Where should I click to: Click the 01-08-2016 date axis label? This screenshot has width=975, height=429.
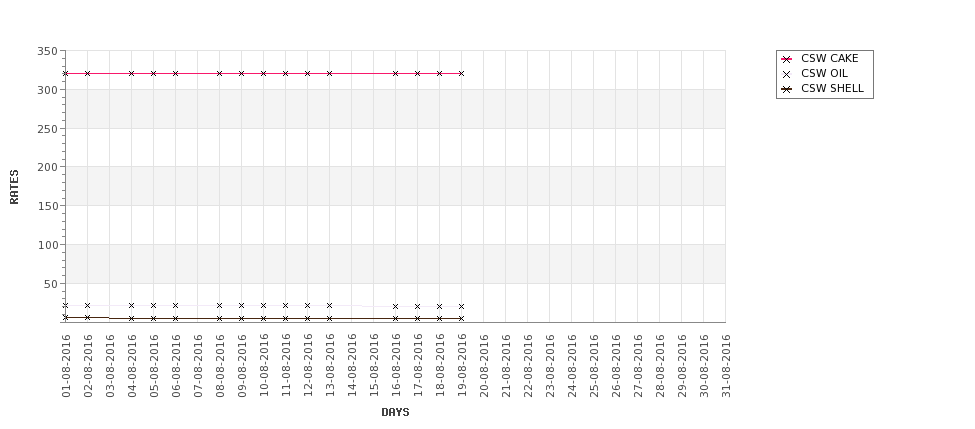point(66,366)
